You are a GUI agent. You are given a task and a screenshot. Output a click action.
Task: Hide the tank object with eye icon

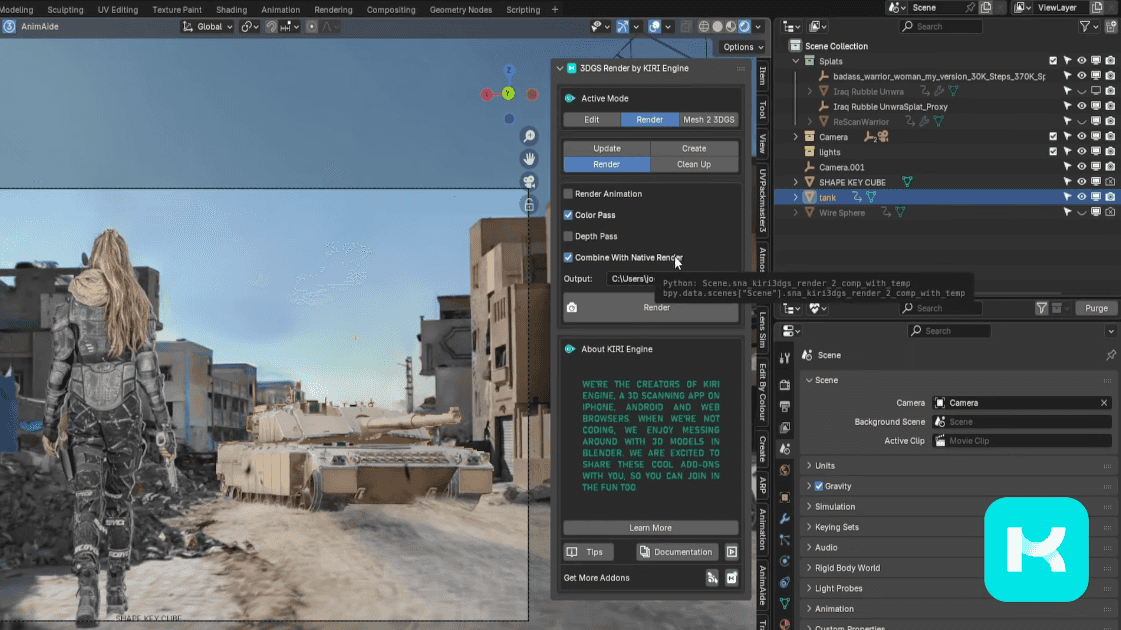[x=1081, y=197]
